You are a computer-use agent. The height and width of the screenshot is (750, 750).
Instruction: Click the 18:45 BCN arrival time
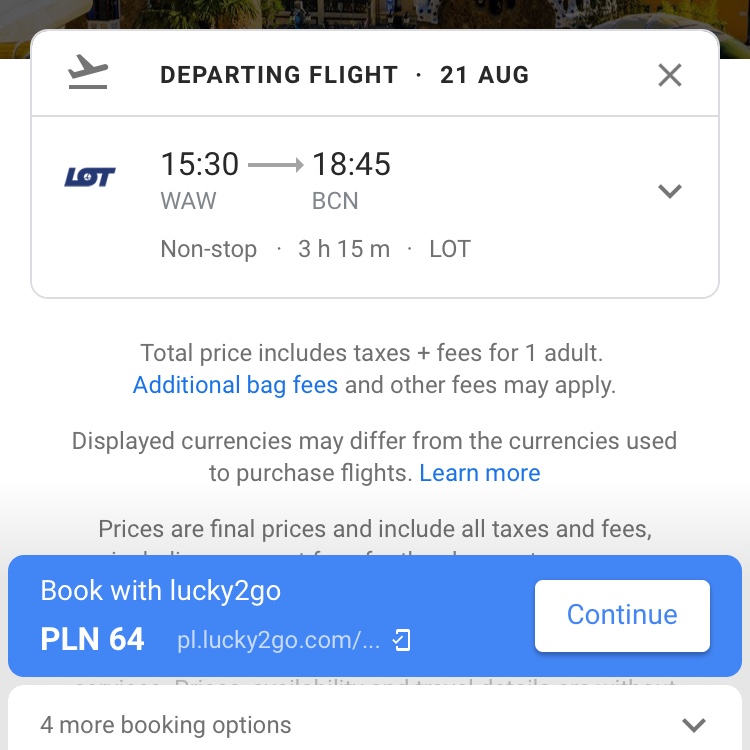pos(351,180)
